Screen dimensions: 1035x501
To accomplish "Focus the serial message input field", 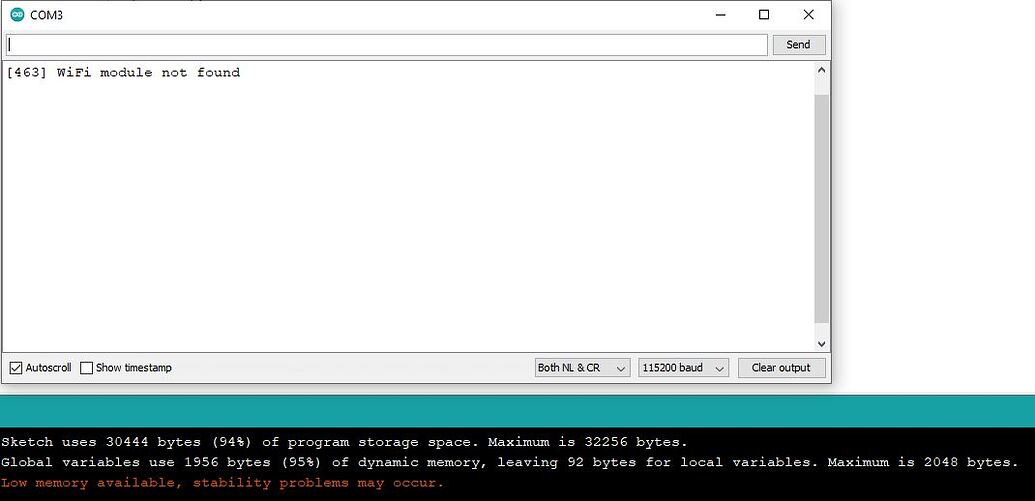I will coord(387,45).
